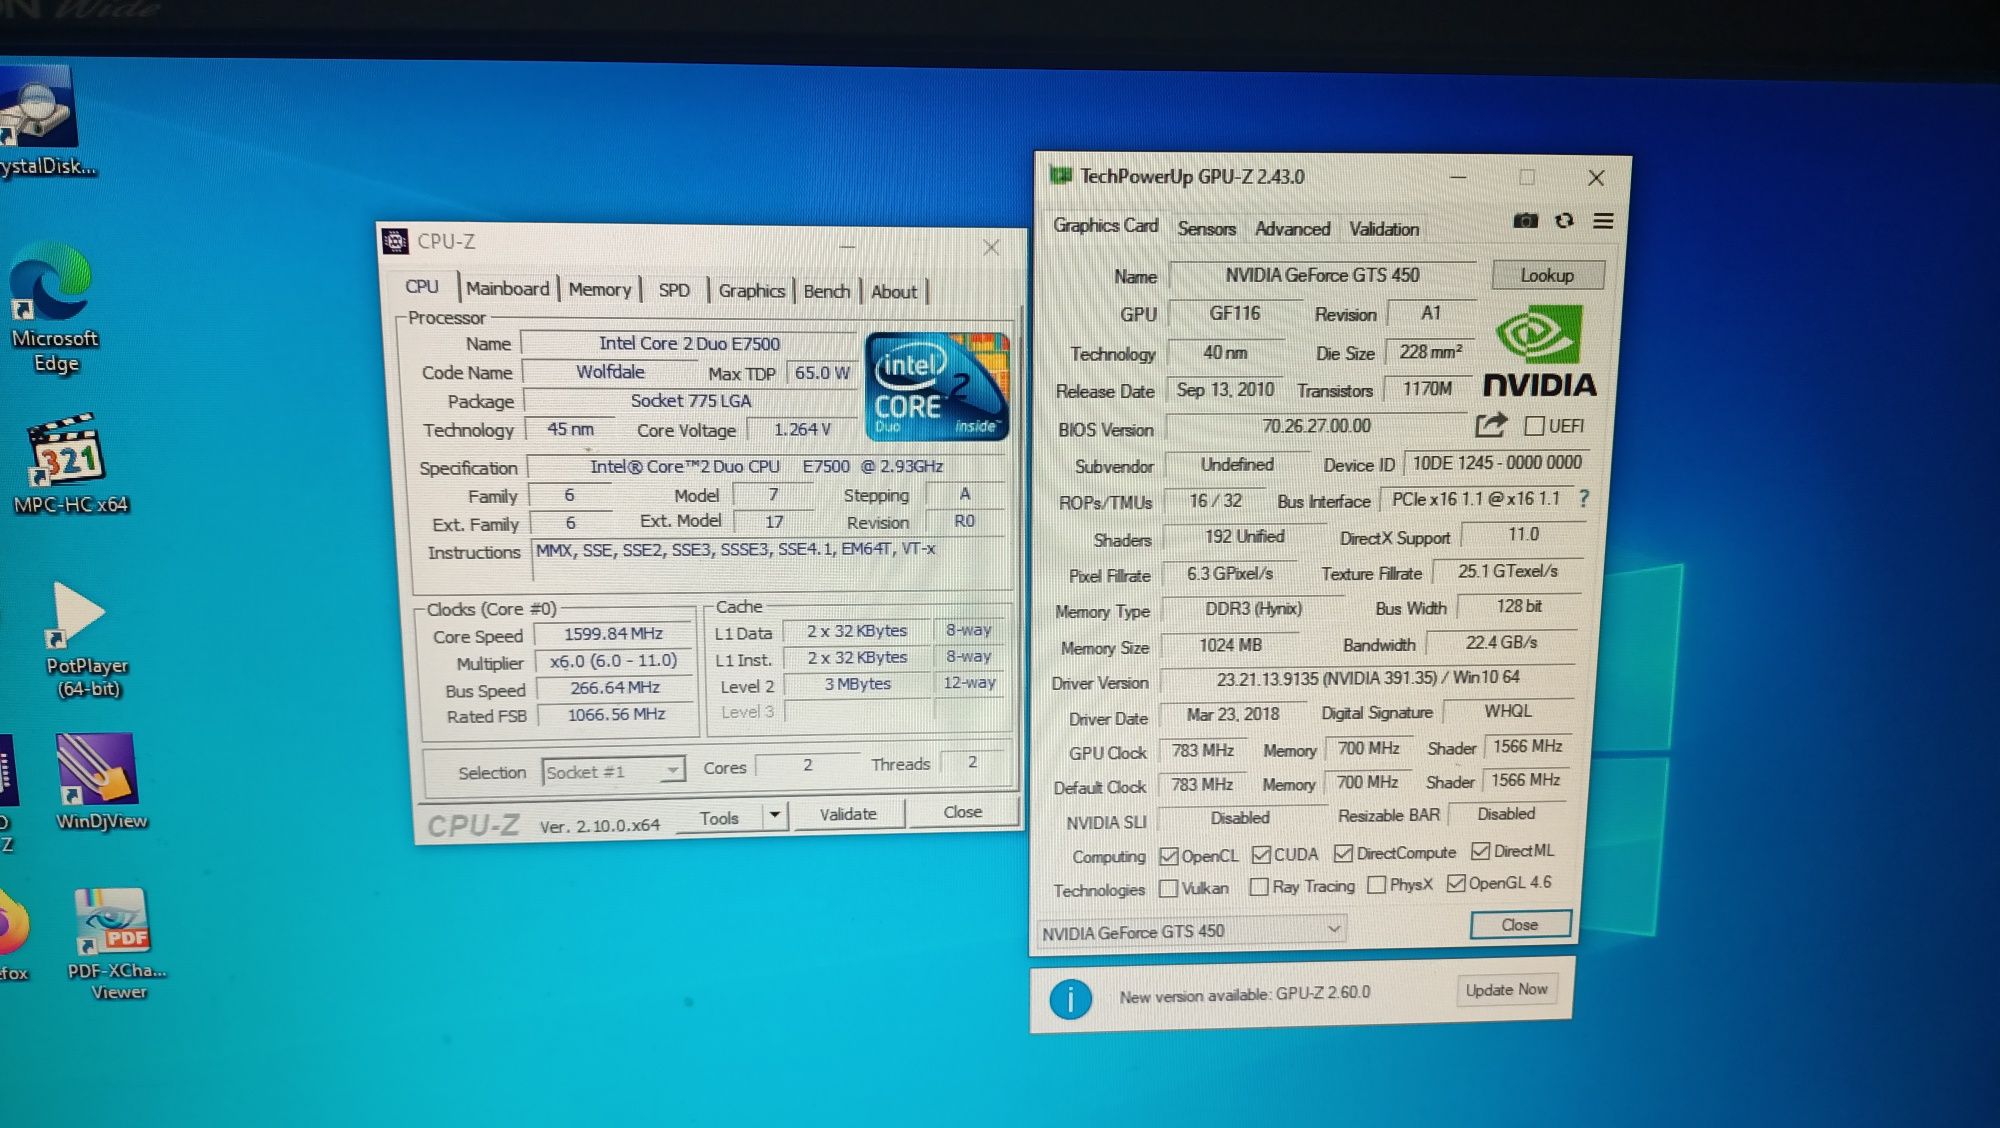Click the Shaders value 192 Unified

1243,537
